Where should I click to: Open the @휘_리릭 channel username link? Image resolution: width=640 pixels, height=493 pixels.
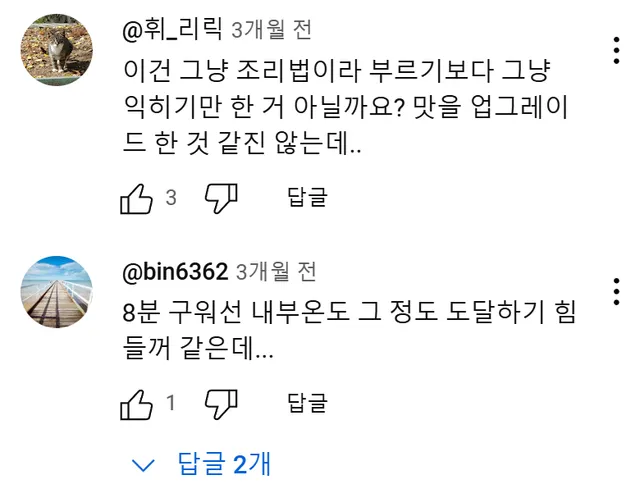tap(172, 32)
